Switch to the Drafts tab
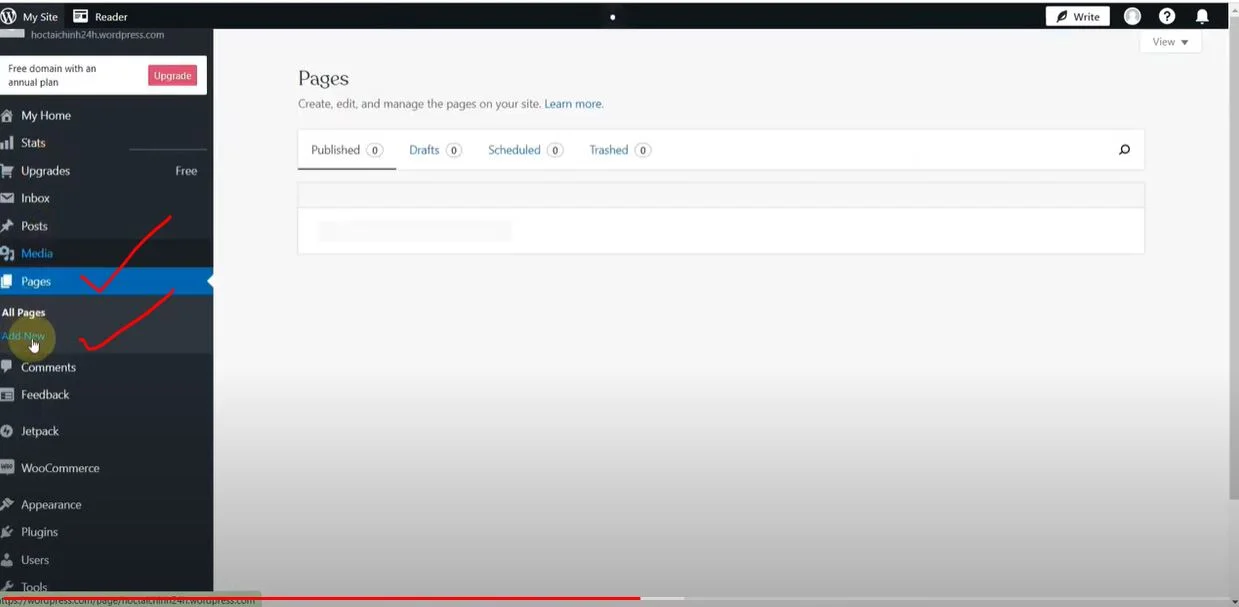 click(x=424, y=150)
